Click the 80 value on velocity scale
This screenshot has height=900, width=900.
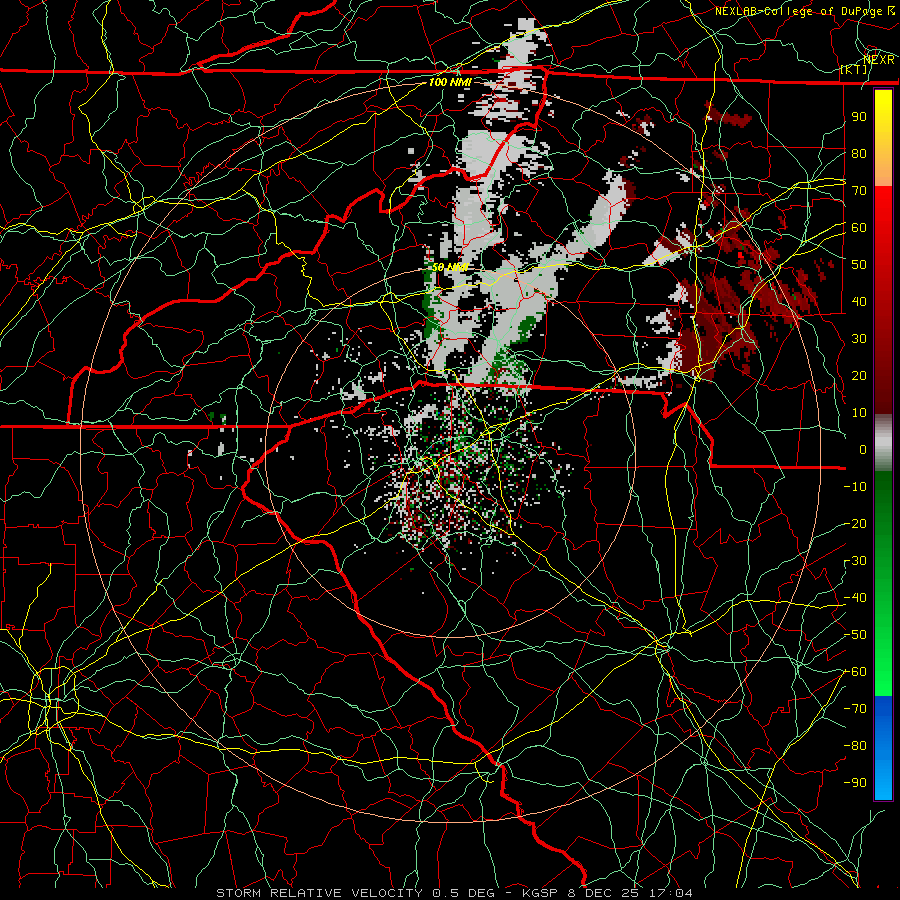(x=859, y=153)
